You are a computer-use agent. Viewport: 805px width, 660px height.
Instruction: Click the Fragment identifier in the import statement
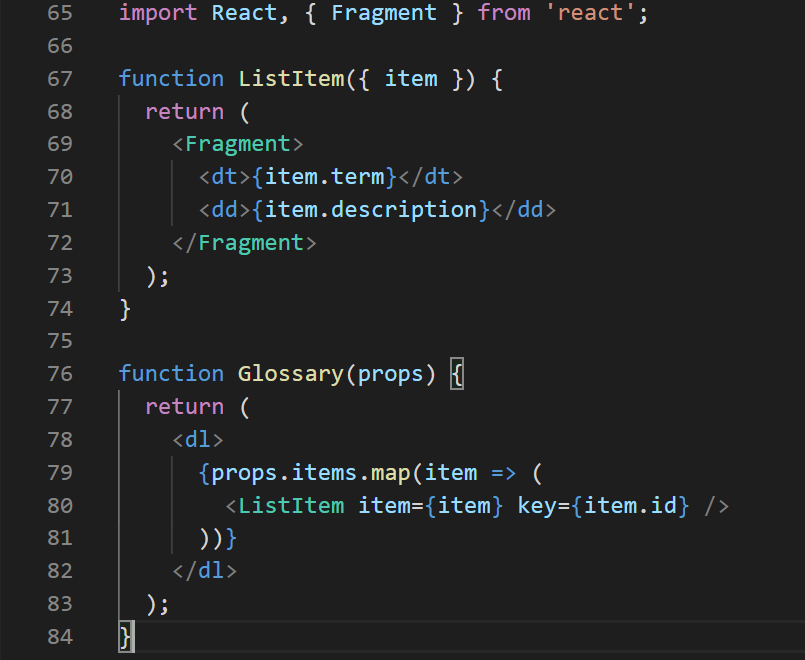pos(383,13)
